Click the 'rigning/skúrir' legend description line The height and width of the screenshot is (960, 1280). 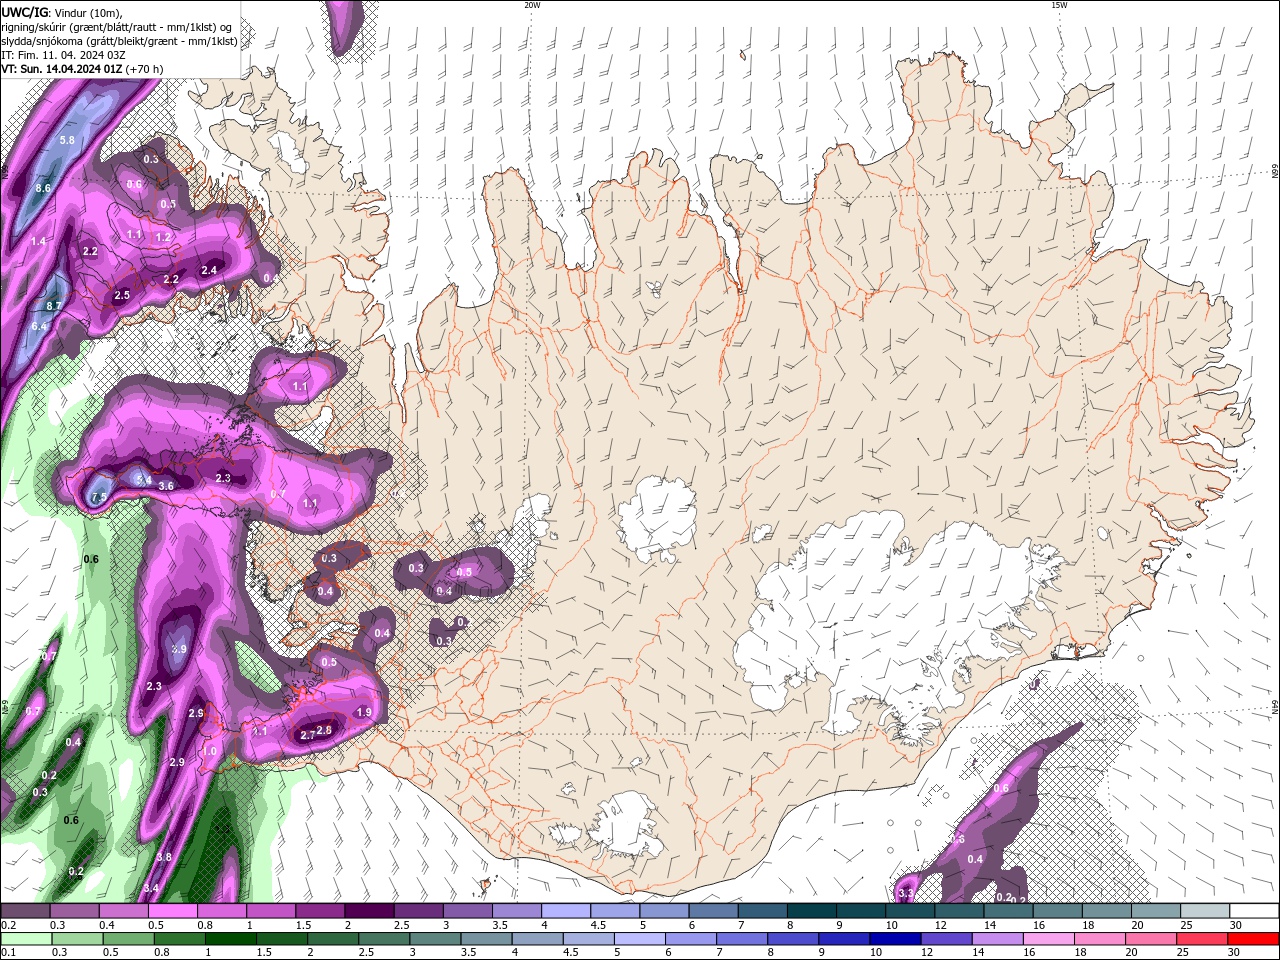point(116,27)
